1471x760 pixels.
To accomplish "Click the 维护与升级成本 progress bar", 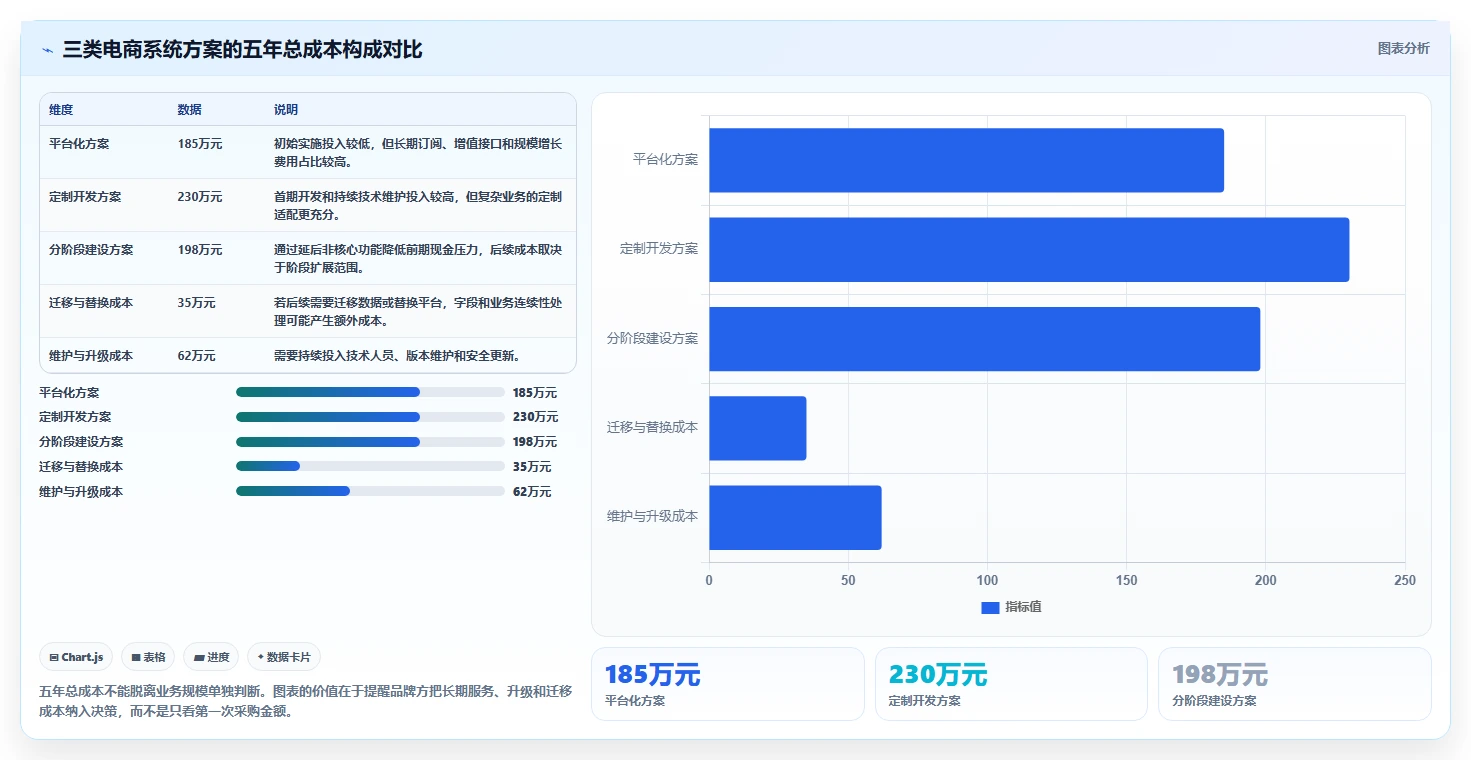I will point(370,491).
